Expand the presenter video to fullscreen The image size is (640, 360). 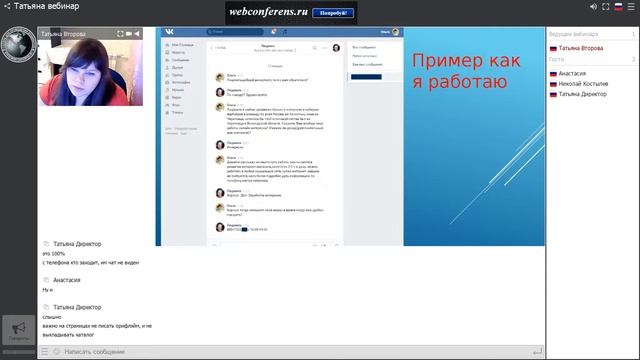click(120, 34)
